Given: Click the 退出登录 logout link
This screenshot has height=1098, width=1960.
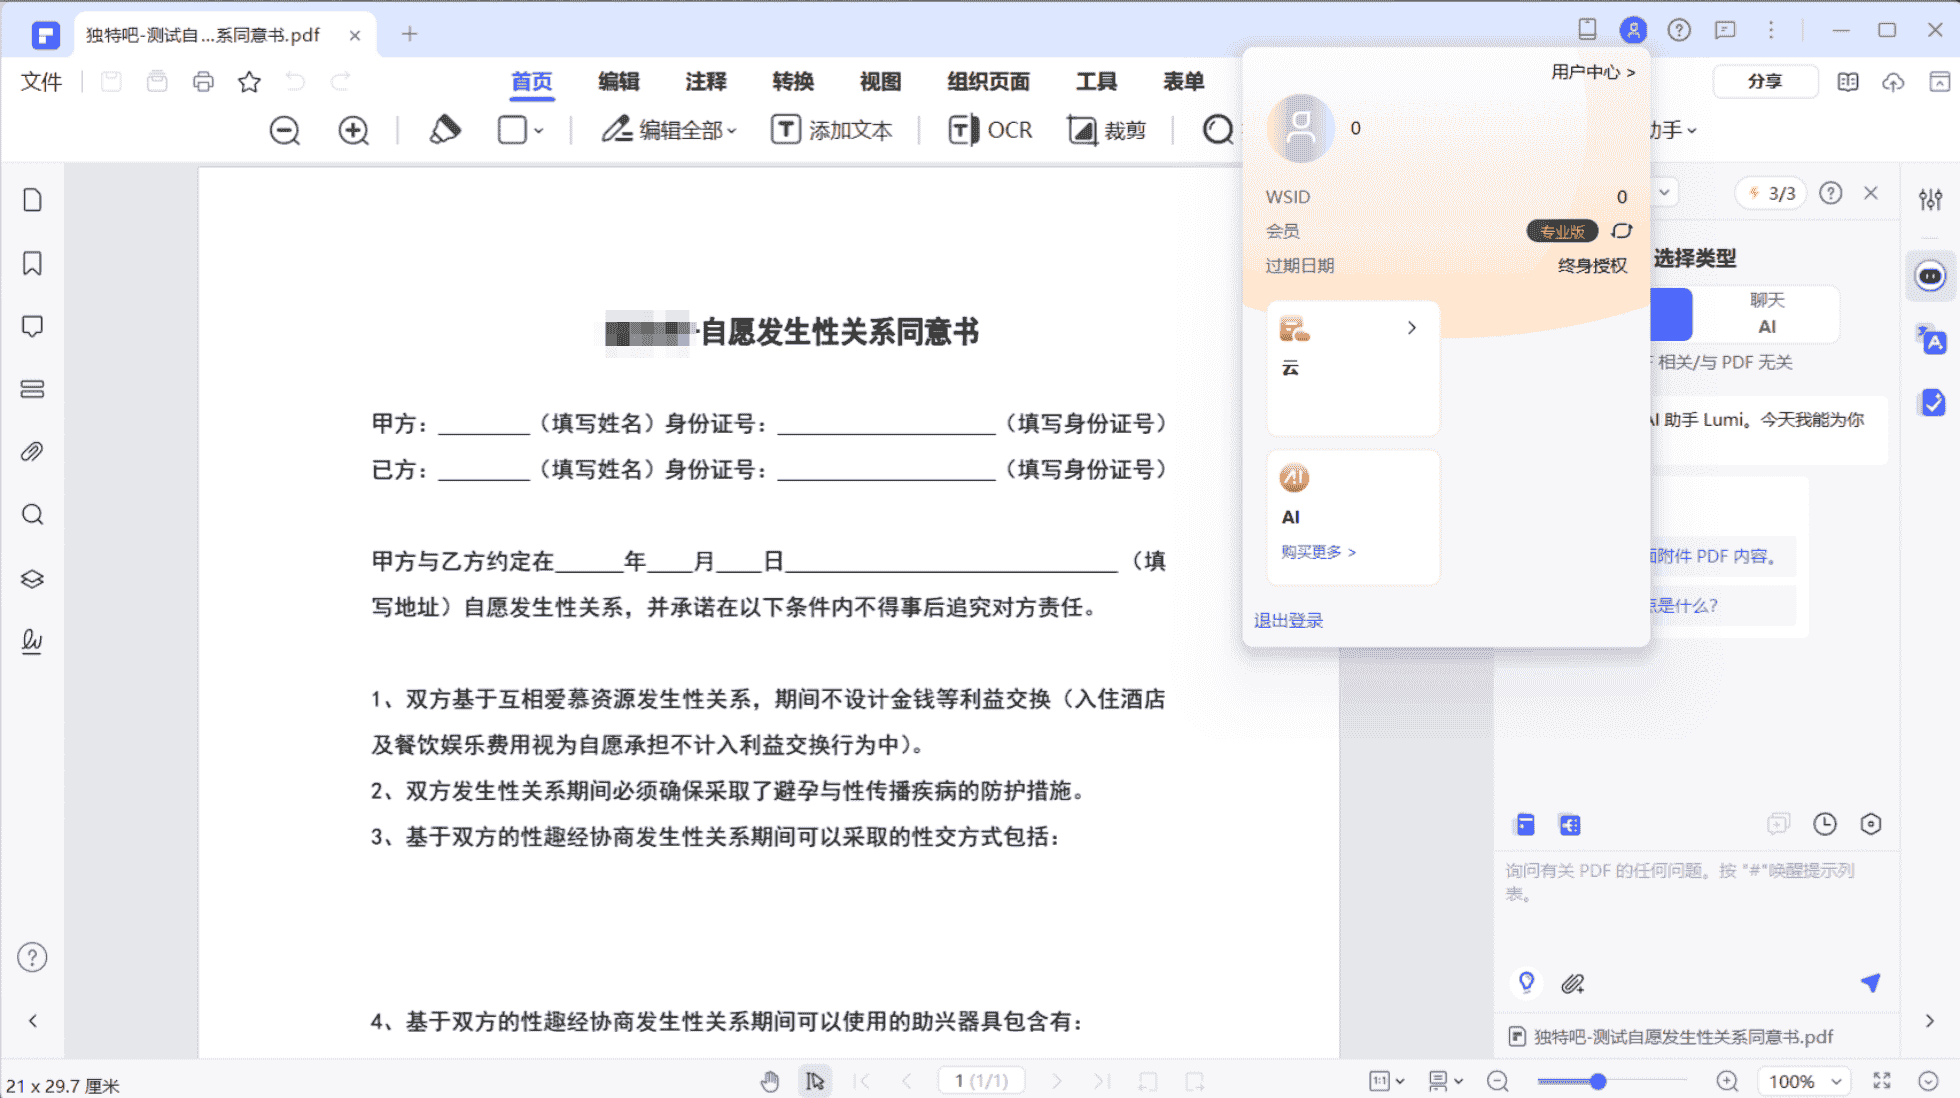Looking at the screenshot, I should 1288,620.
